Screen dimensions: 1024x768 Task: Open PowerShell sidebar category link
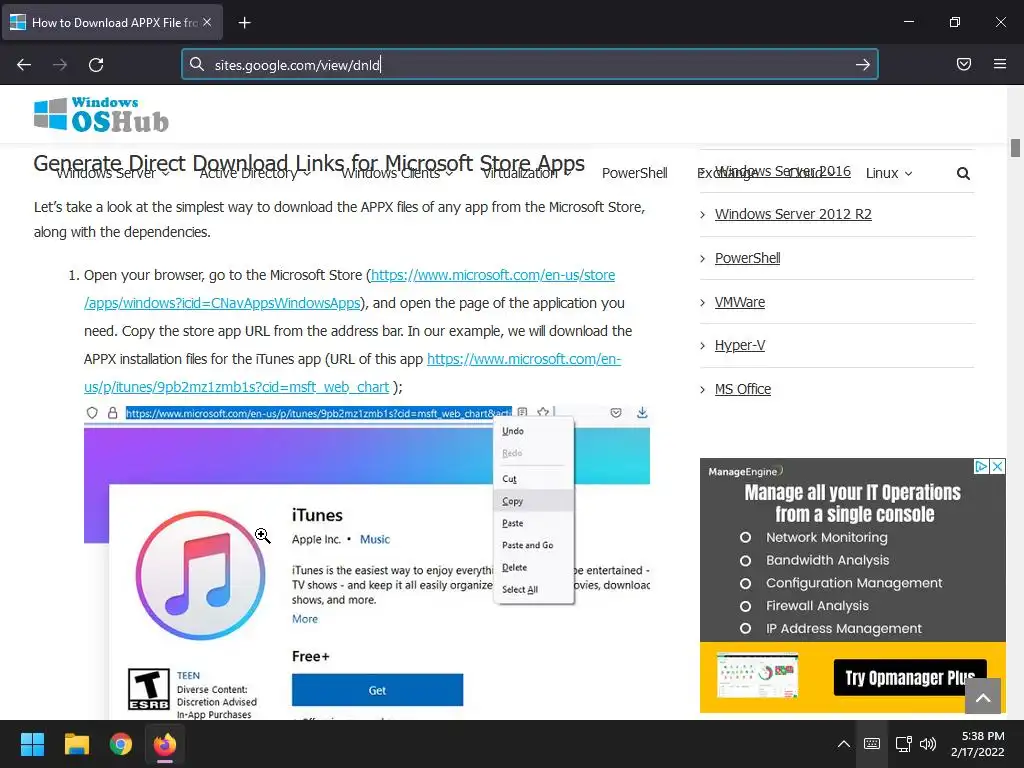(747, 258)
